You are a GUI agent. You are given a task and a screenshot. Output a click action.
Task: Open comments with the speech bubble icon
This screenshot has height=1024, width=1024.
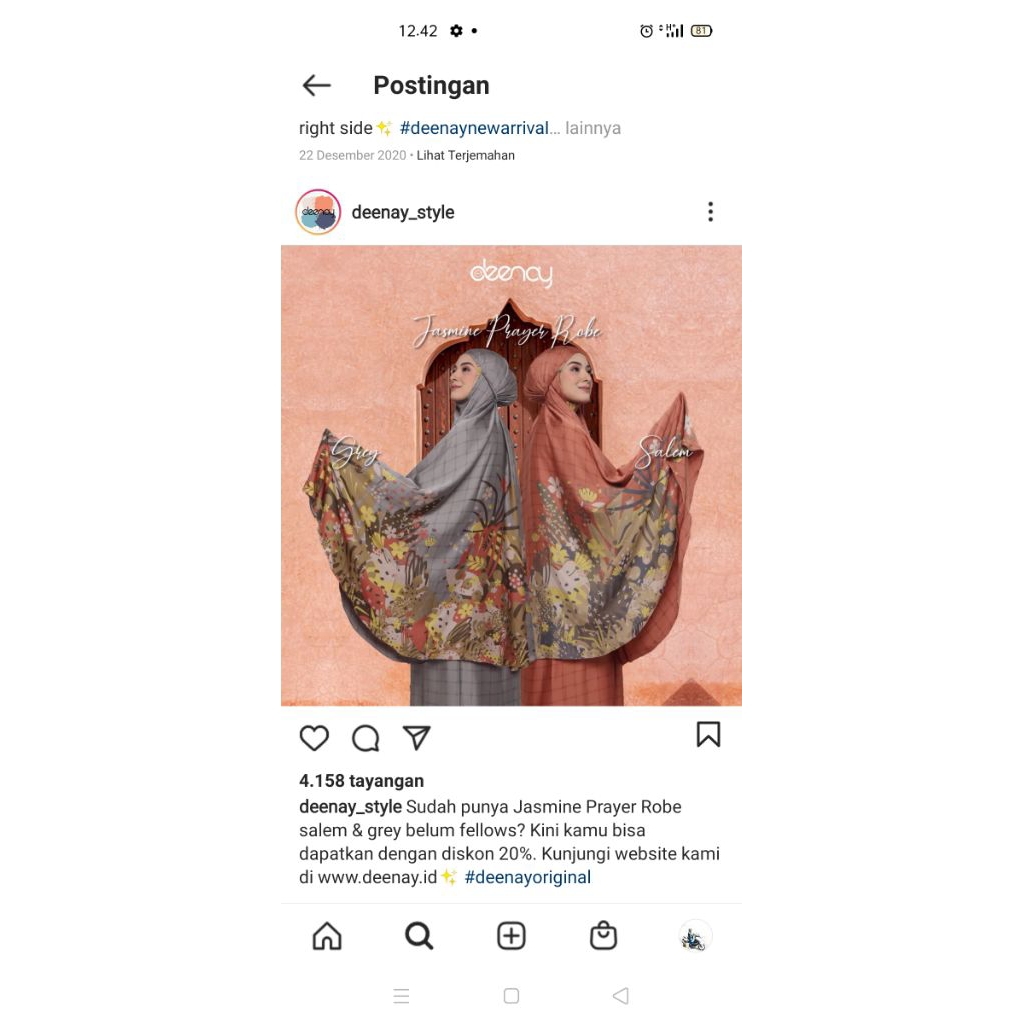click(x=366, y=738)
